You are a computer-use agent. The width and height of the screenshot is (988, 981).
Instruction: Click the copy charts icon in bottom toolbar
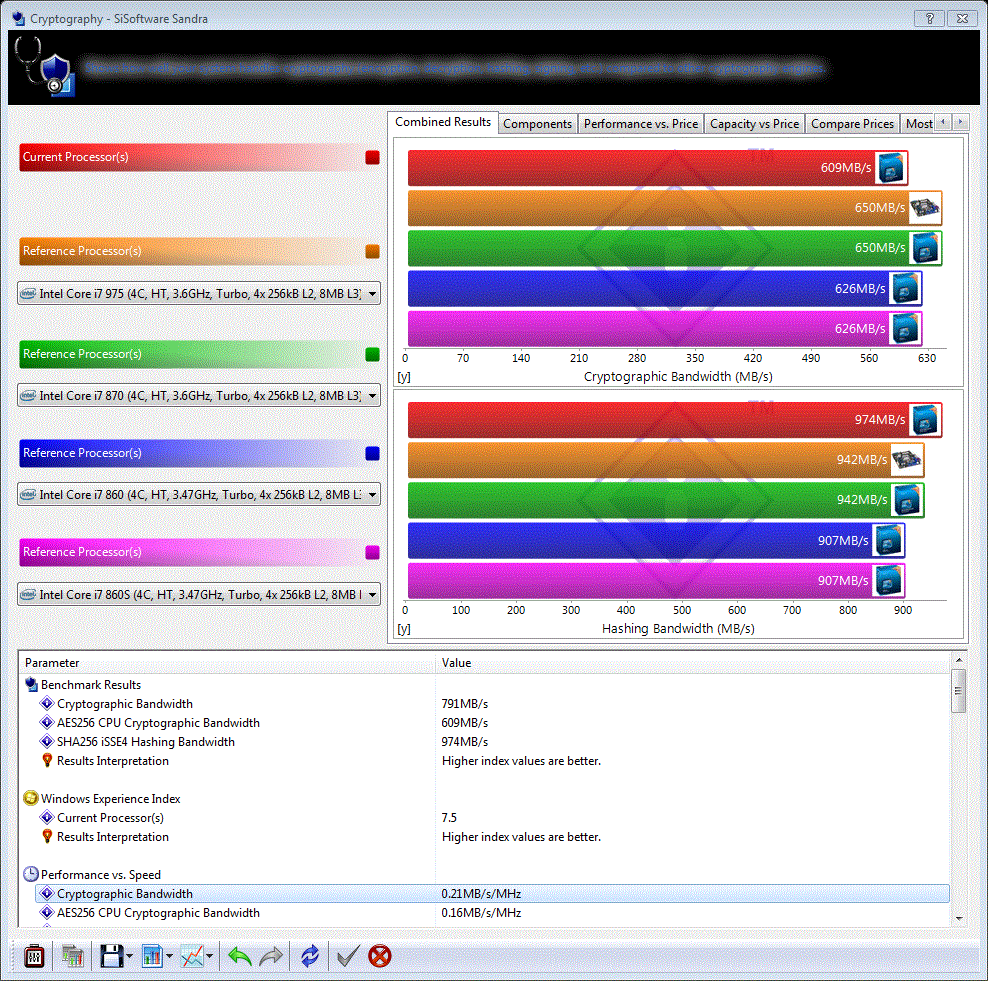coord(73,956)
